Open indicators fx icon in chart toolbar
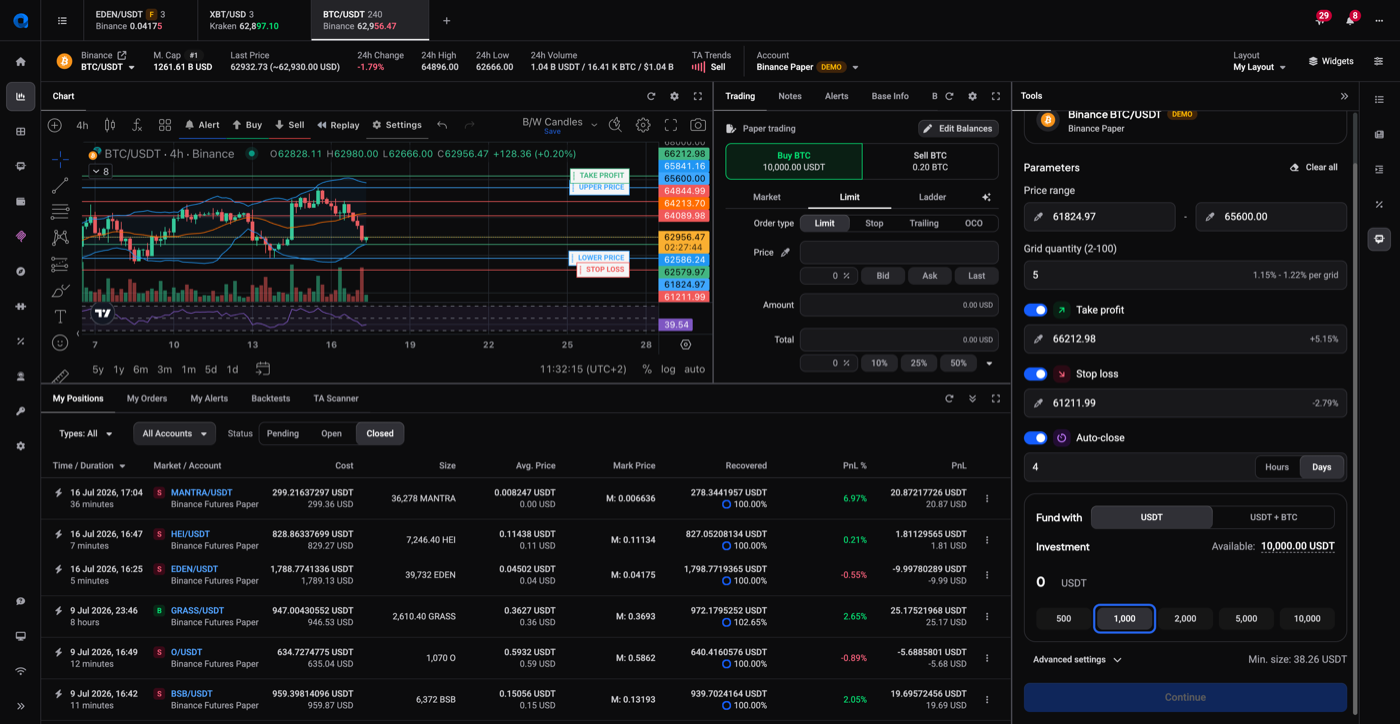This screenshot has width=1400, height=724. point(137,125)
